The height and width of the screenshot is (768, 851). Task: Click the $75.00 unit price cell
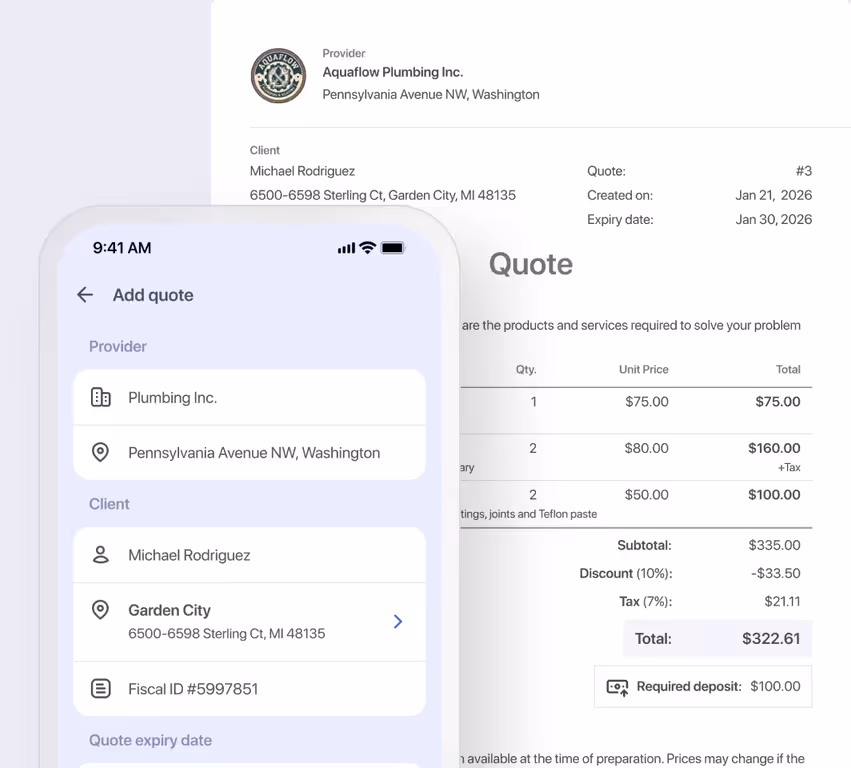[x=646, y=402]
